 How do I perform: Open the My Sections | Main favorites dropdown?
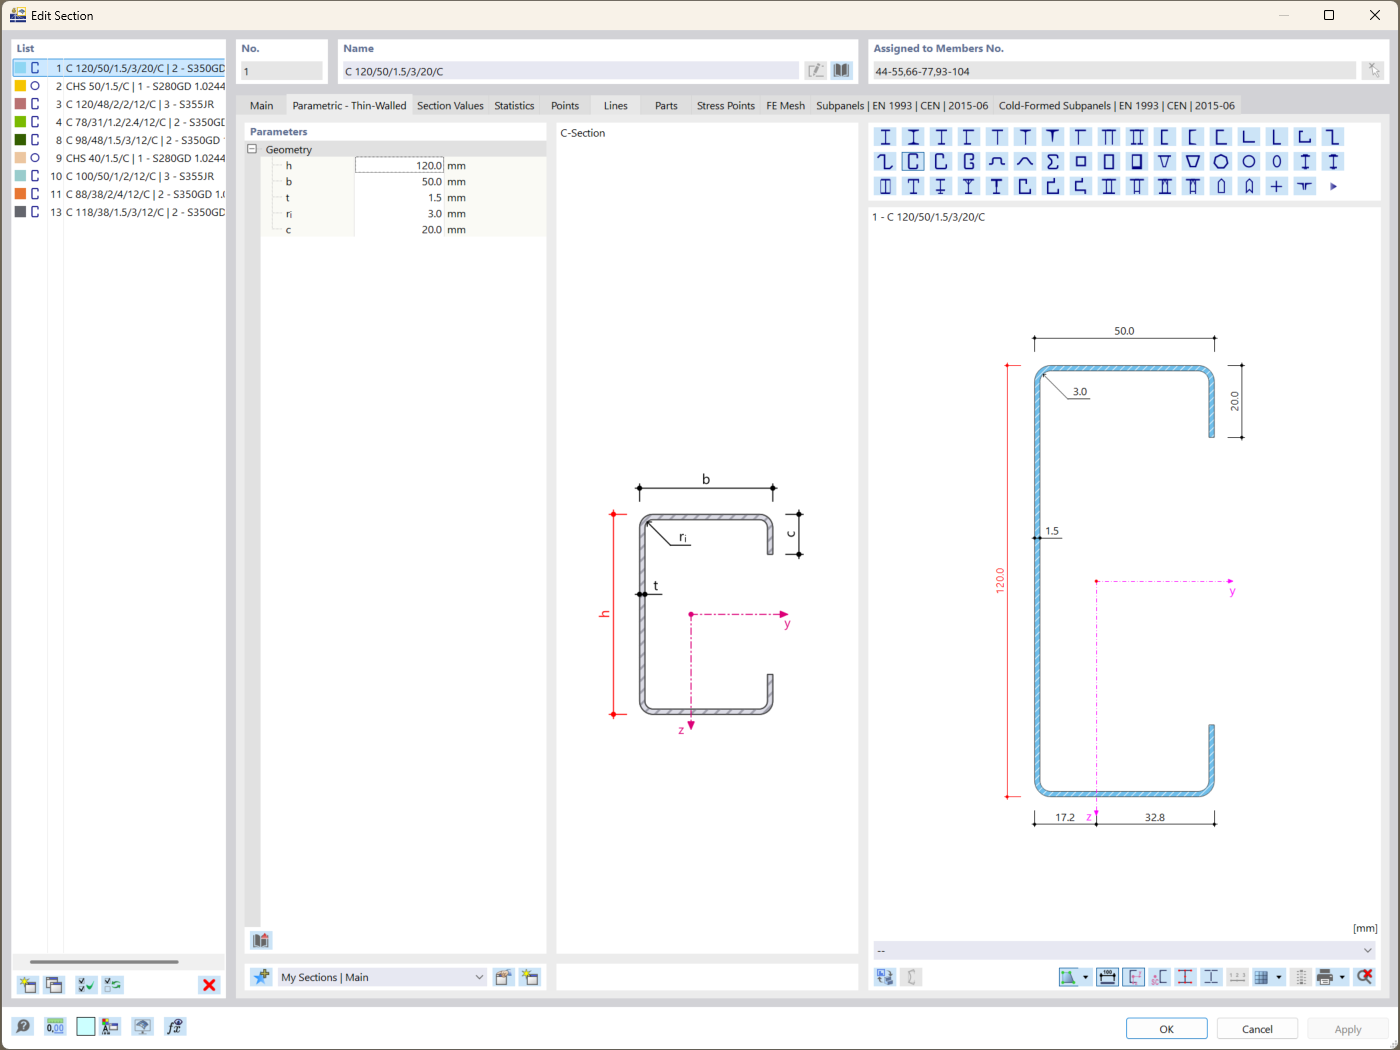pos(380,977)
